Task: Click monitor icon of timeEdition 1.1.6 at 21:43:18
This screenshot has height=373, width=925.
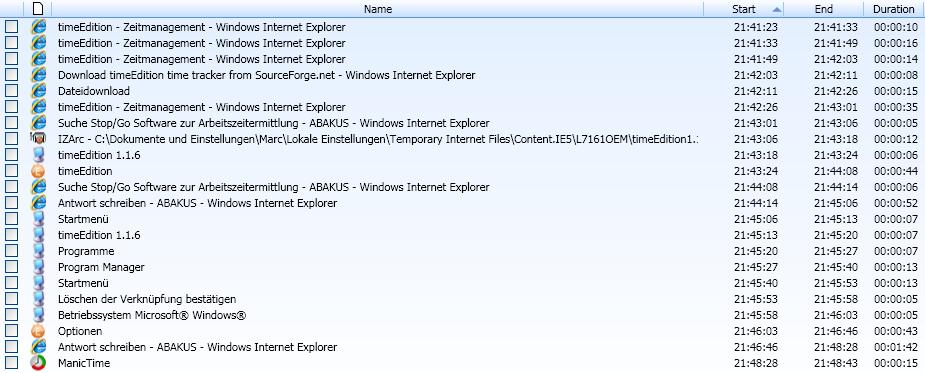Action: (38, 154)
